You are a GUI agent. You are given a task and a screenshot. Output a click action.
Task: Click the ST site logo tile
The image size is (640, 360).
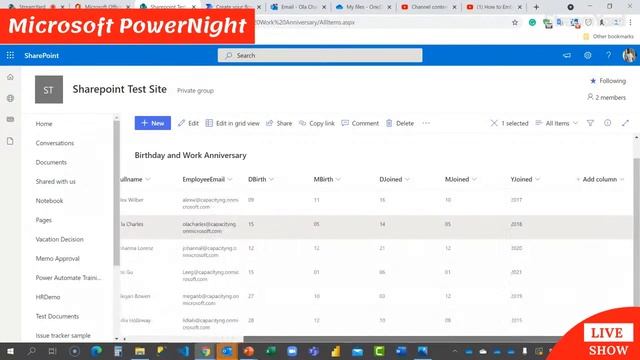click(49, 89)
